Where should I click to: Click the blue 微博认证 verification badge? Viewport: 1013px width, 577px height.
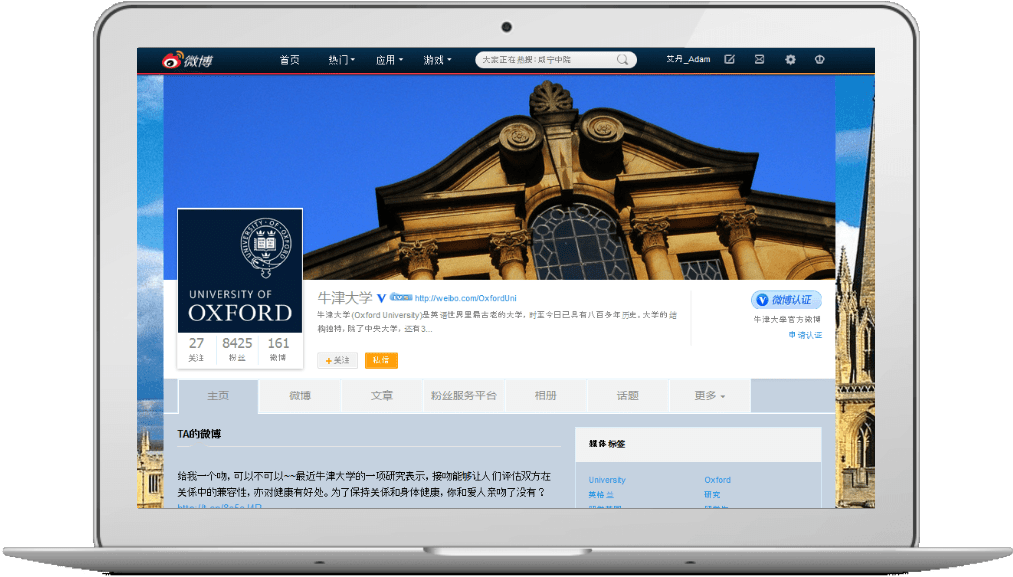click(785, 299)
